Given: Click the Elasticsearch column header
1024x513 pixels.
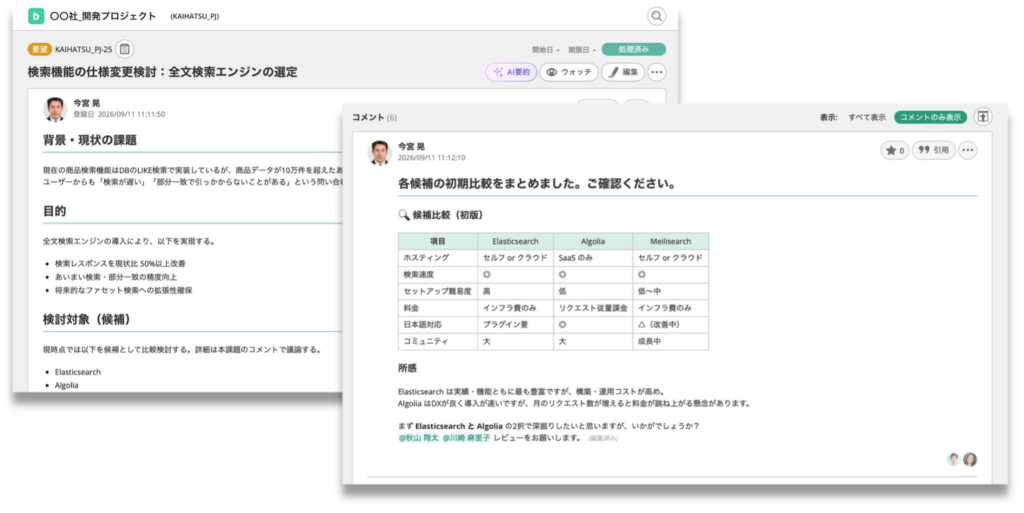Looking at the screenshot, I should pos(515,241).
